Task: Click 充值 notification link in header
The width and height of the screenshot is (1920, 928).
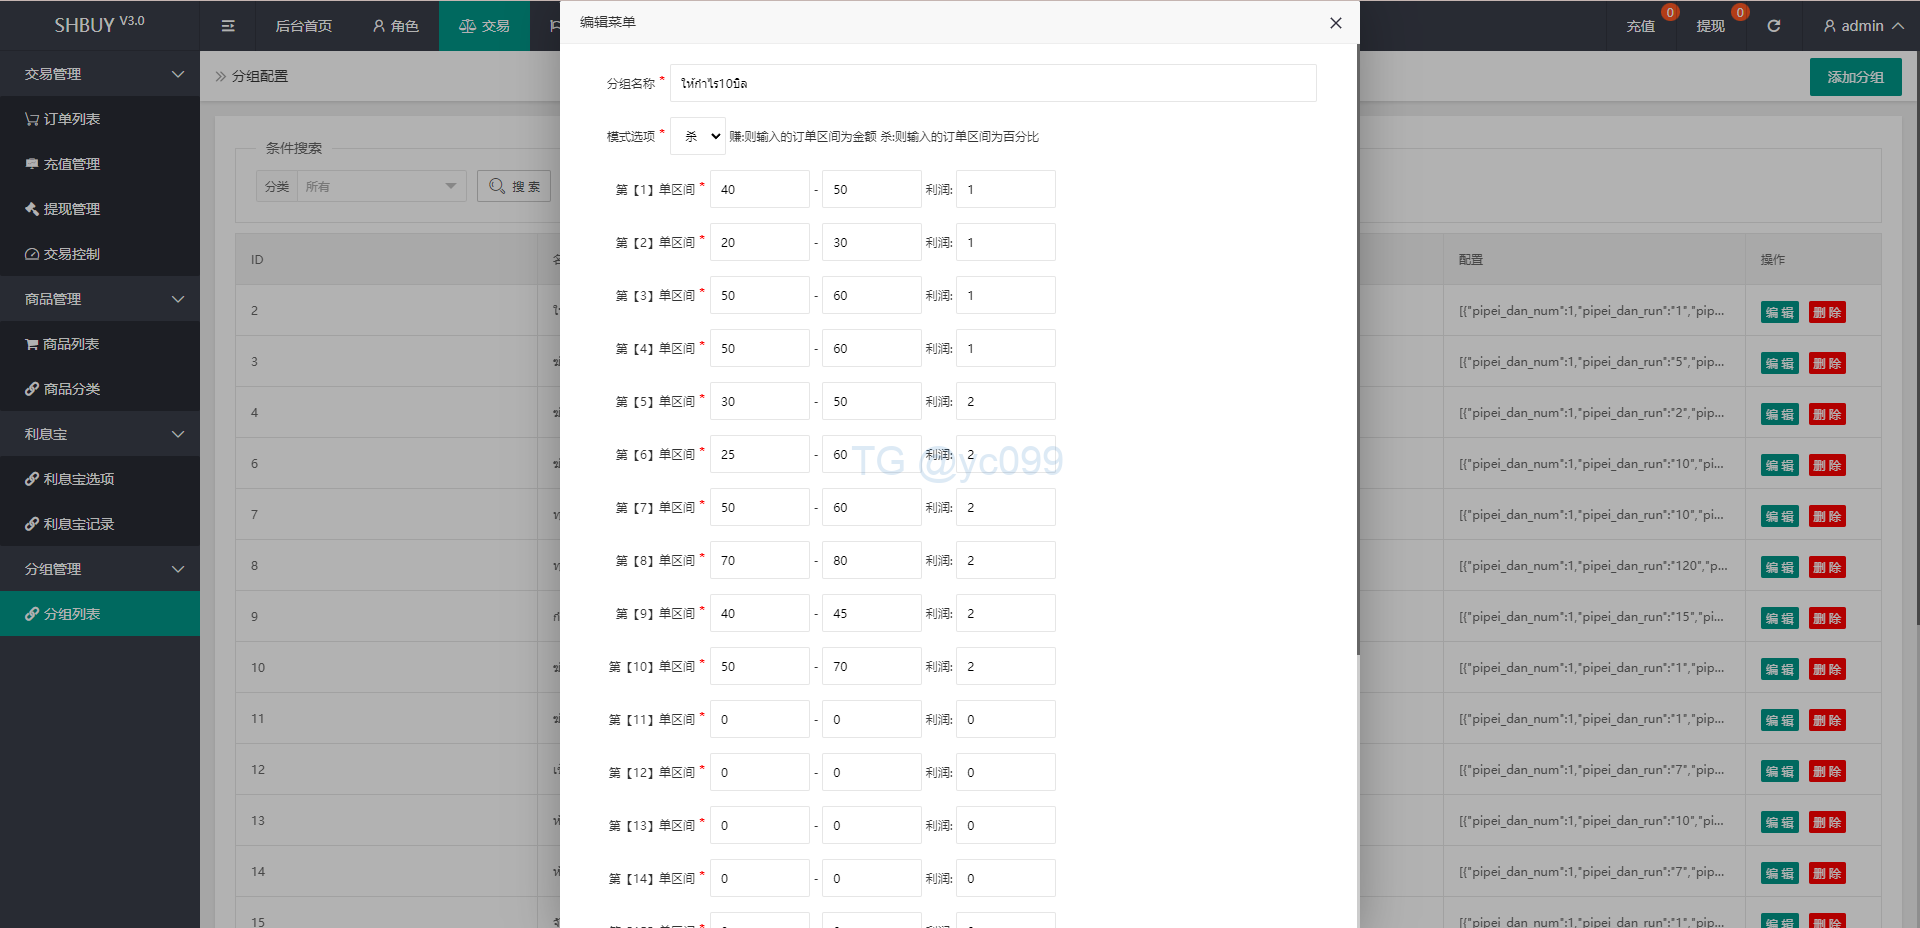Action: tap(1640, 26)
